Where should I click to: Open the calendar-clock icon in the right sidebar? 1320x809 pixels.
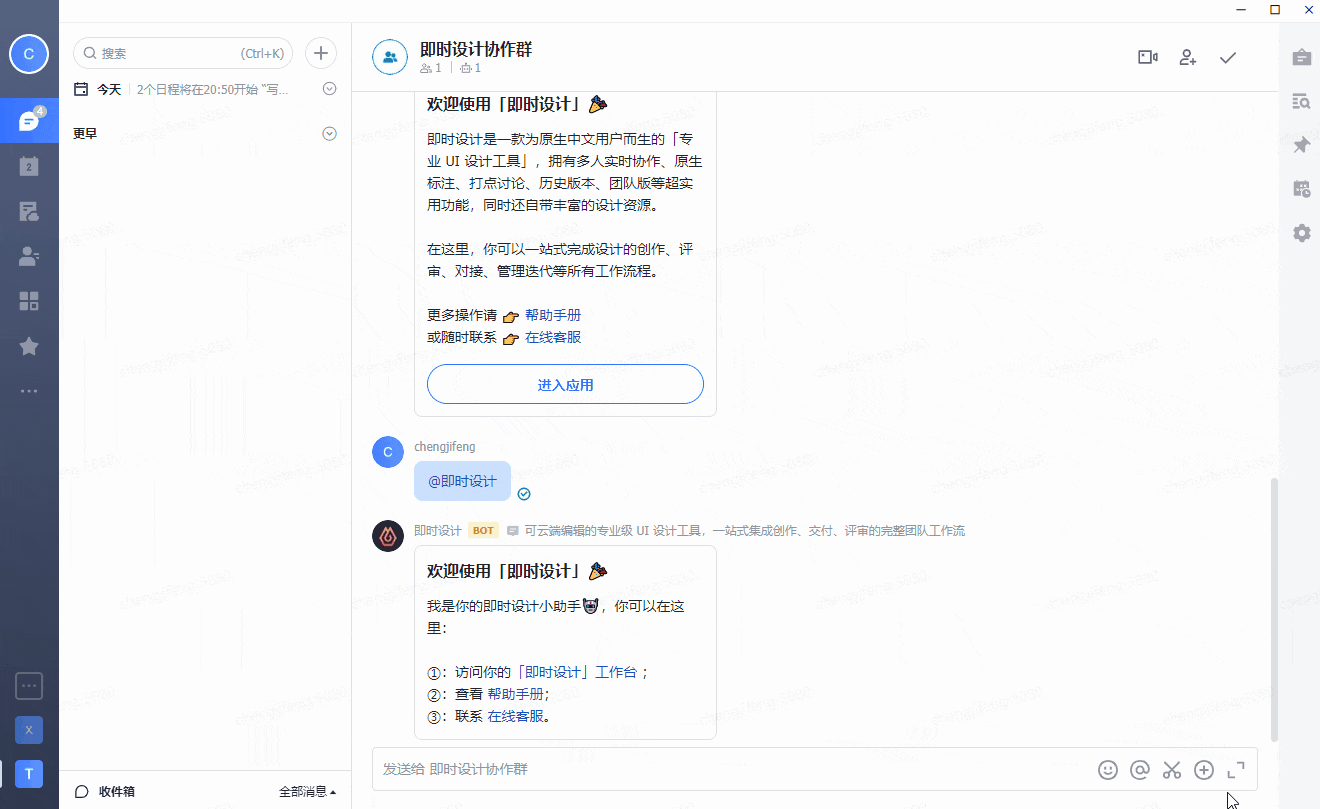click(1301, 189)
